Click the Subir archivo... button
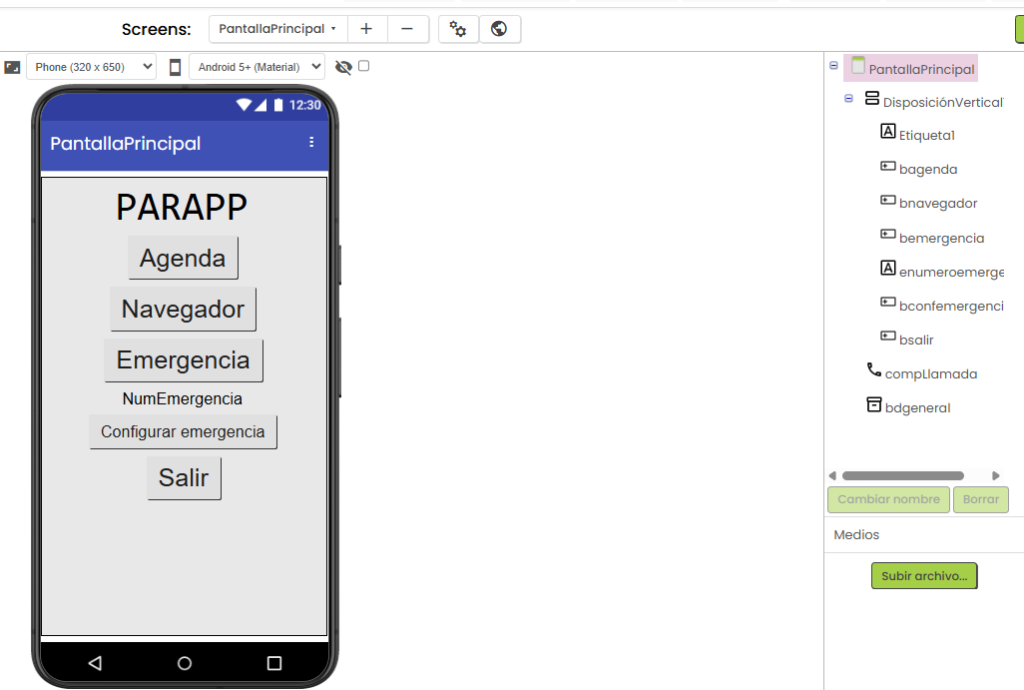Viewport: 1024px width, 690px height. click(924, 576)
